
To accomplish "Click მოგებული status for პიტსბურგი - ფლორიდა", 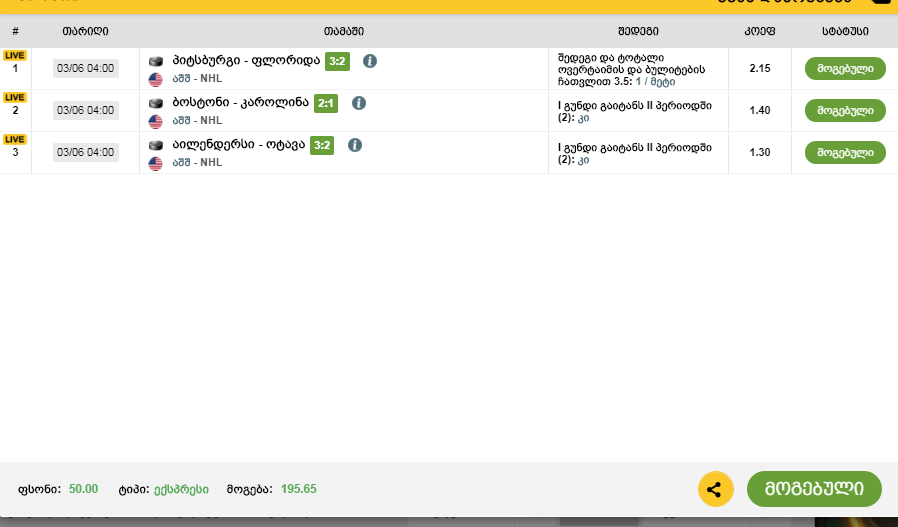I will pyautogui.click(x=845, y=68).
